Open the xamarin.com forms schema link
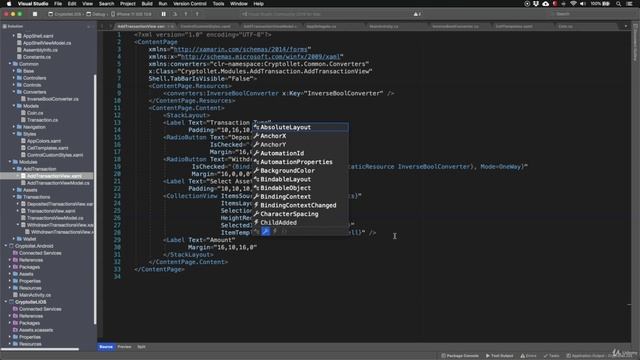Viewport: 640px width, 360px height. (x=240, y=49)
